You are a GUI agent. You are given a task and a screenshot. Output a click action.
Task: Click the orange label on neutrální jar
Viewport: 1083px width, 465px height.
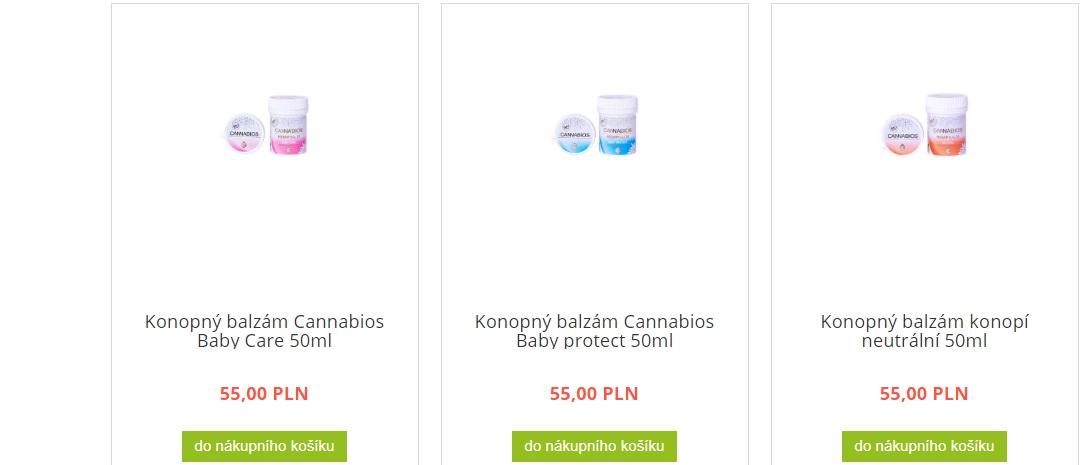948,138
